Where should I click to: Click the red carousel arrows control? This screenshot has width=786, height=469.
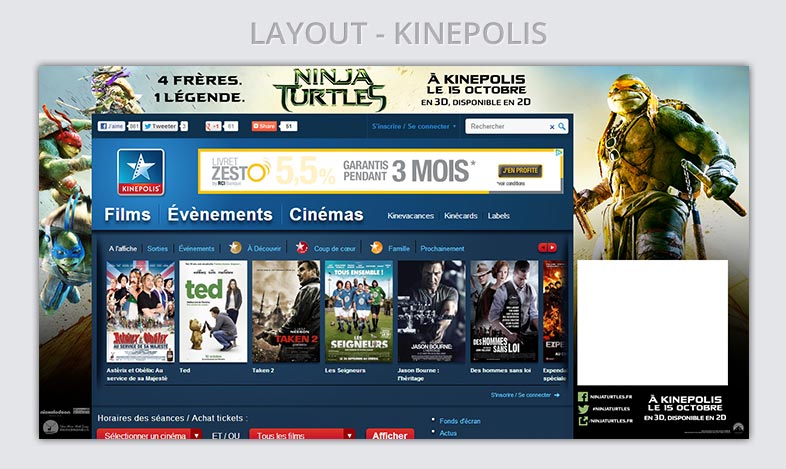[x=548, y=247]
